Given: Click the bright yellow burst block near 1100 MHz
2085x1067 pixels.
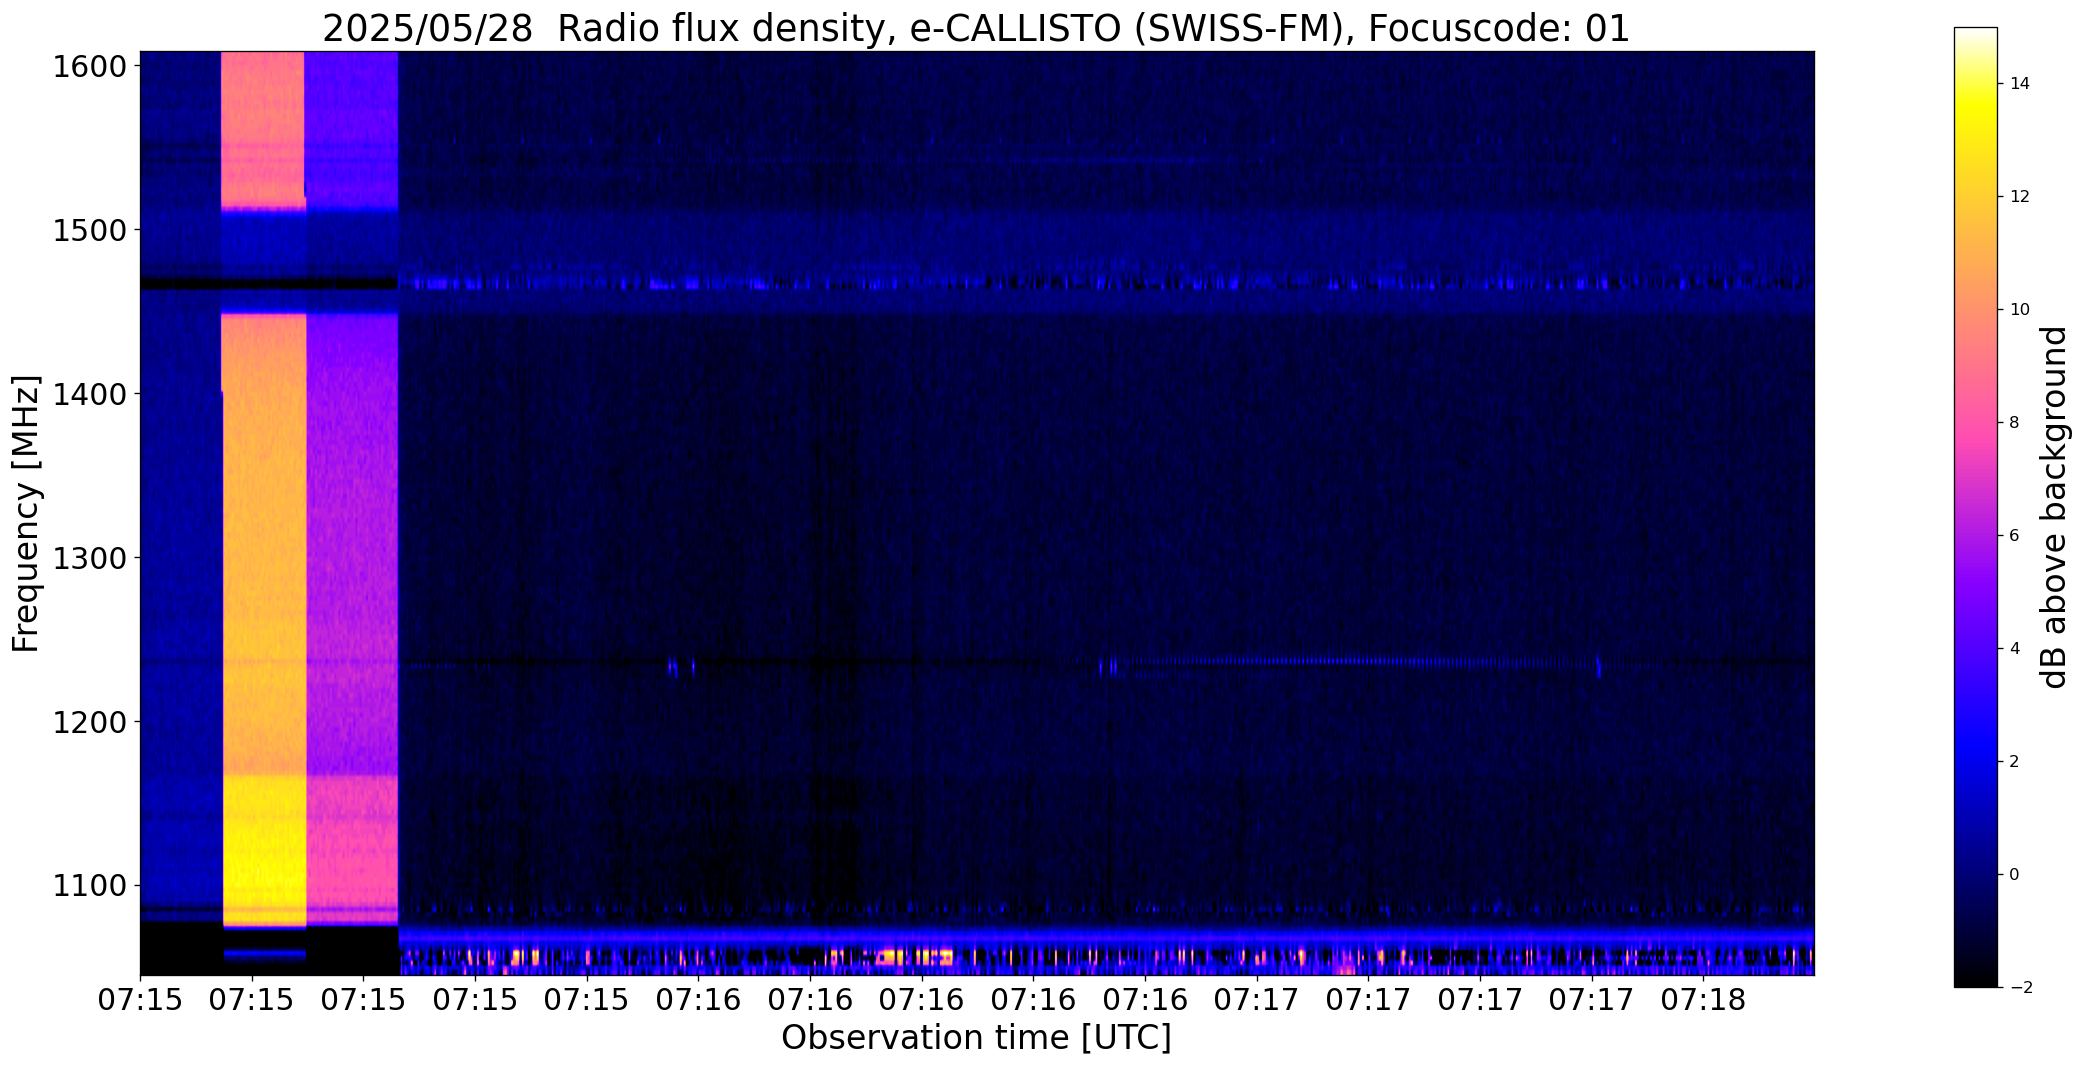Looking at the screenshot, I should [264, 850].
